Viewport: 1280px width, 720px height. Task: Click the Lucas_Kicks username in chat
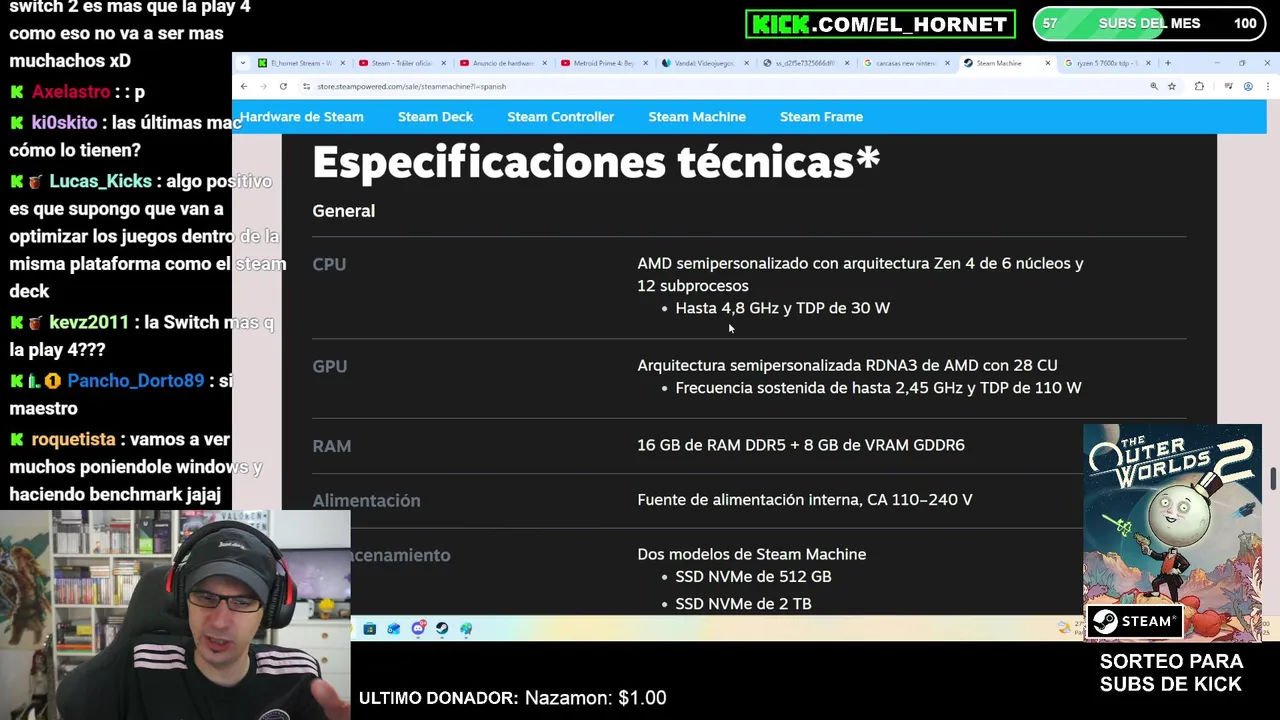[x=100, y=181]
